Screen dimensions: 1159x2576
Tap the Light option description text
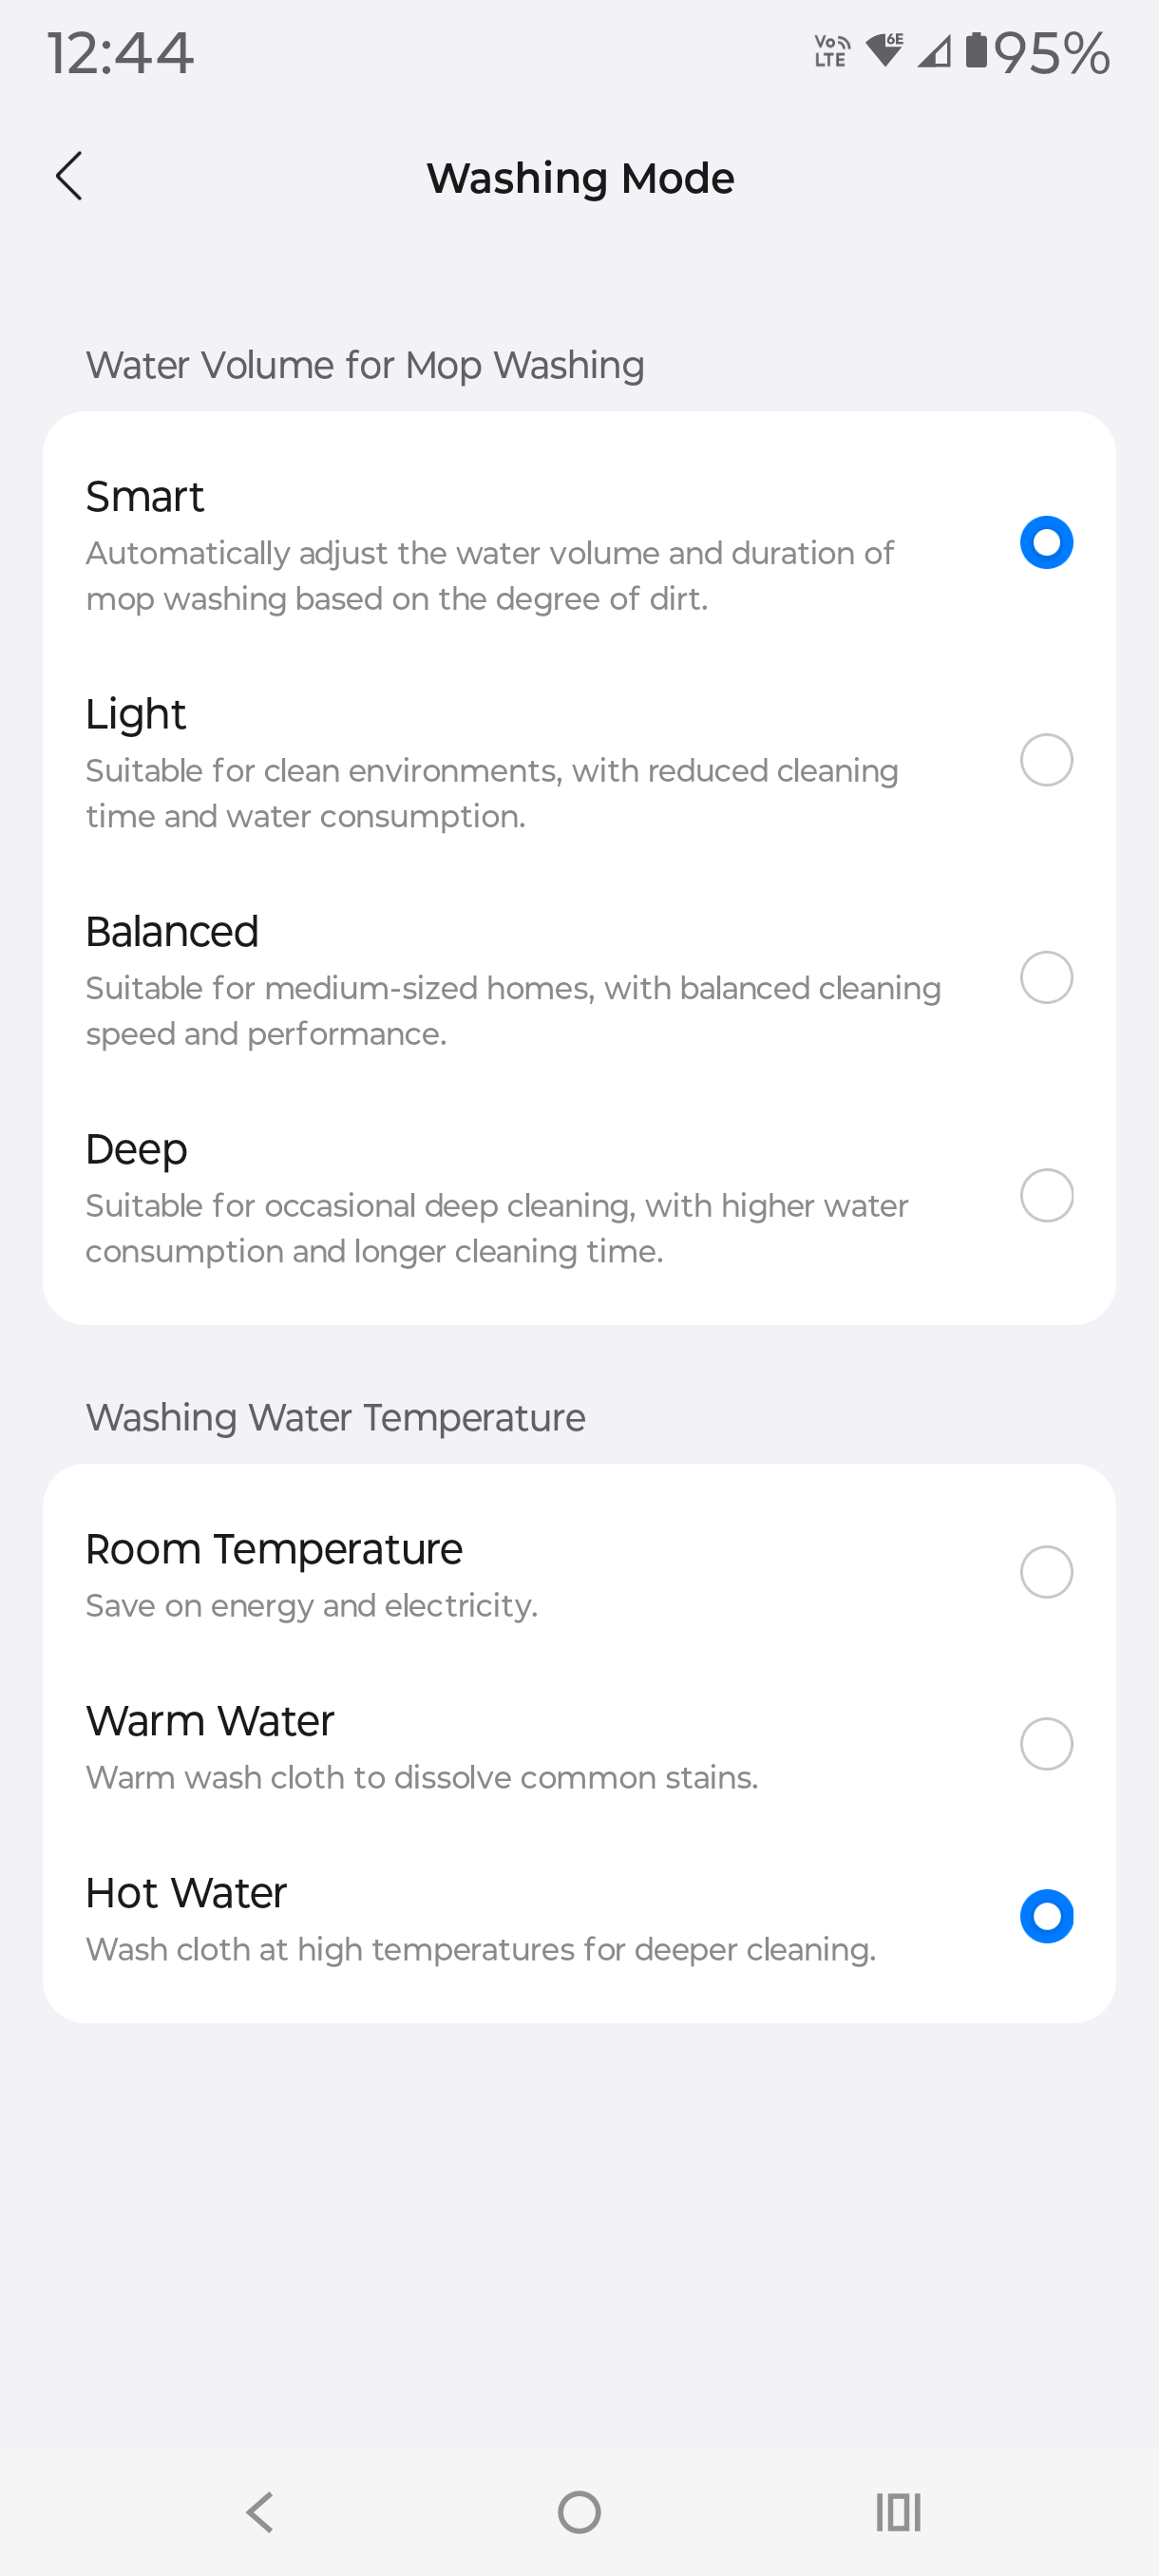click(x=491, y=793)
